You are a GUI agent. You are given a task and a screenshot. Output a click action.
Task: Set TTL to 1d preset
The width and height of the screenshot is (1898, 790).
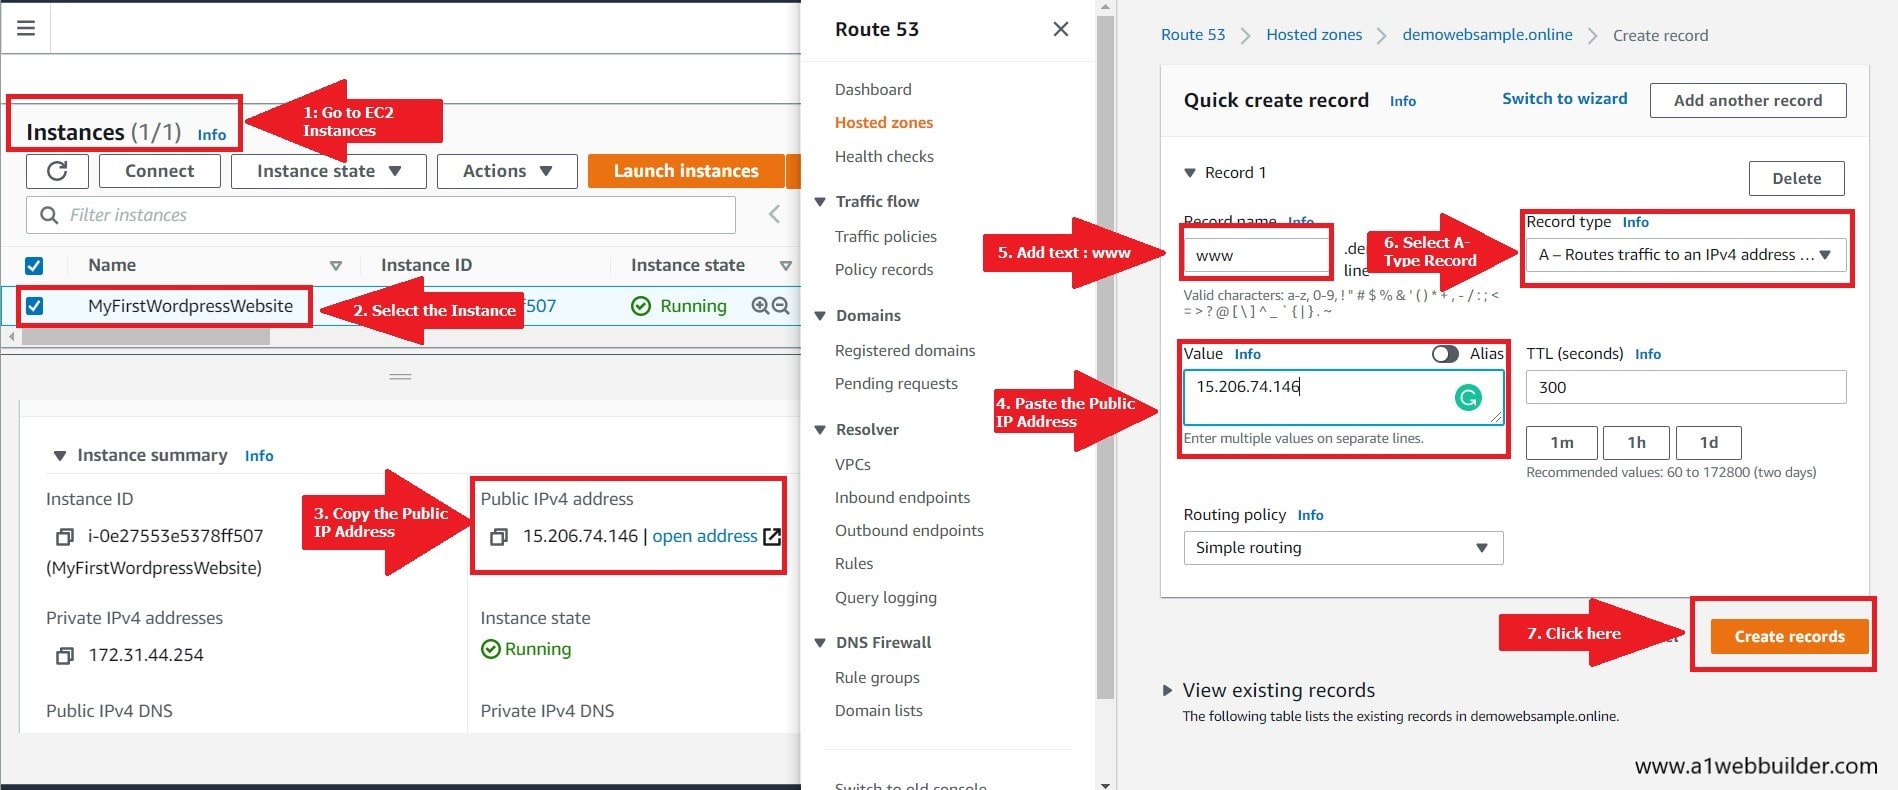tap(1708, 442)
